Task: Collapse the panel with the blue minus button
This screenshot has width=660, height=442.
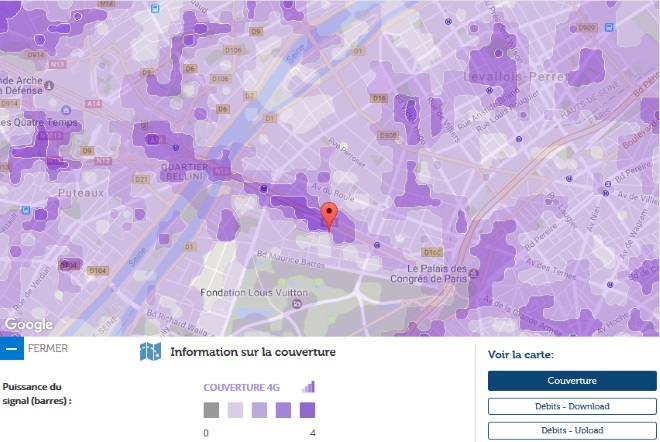Action: click(x=12, y=349)
